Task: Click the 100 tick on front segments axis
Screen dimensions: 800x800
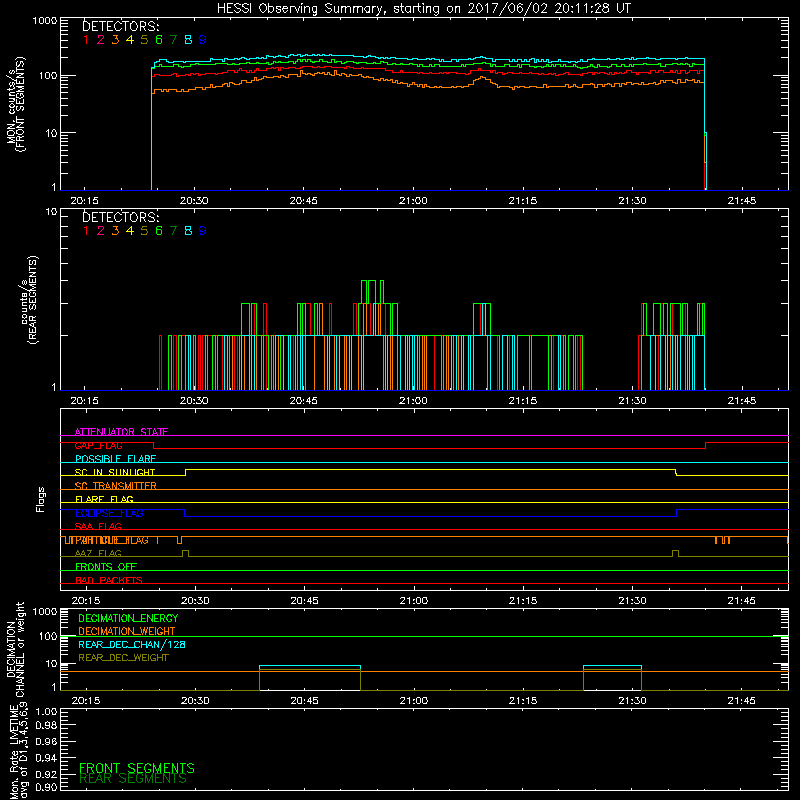Action: (47, 76)
